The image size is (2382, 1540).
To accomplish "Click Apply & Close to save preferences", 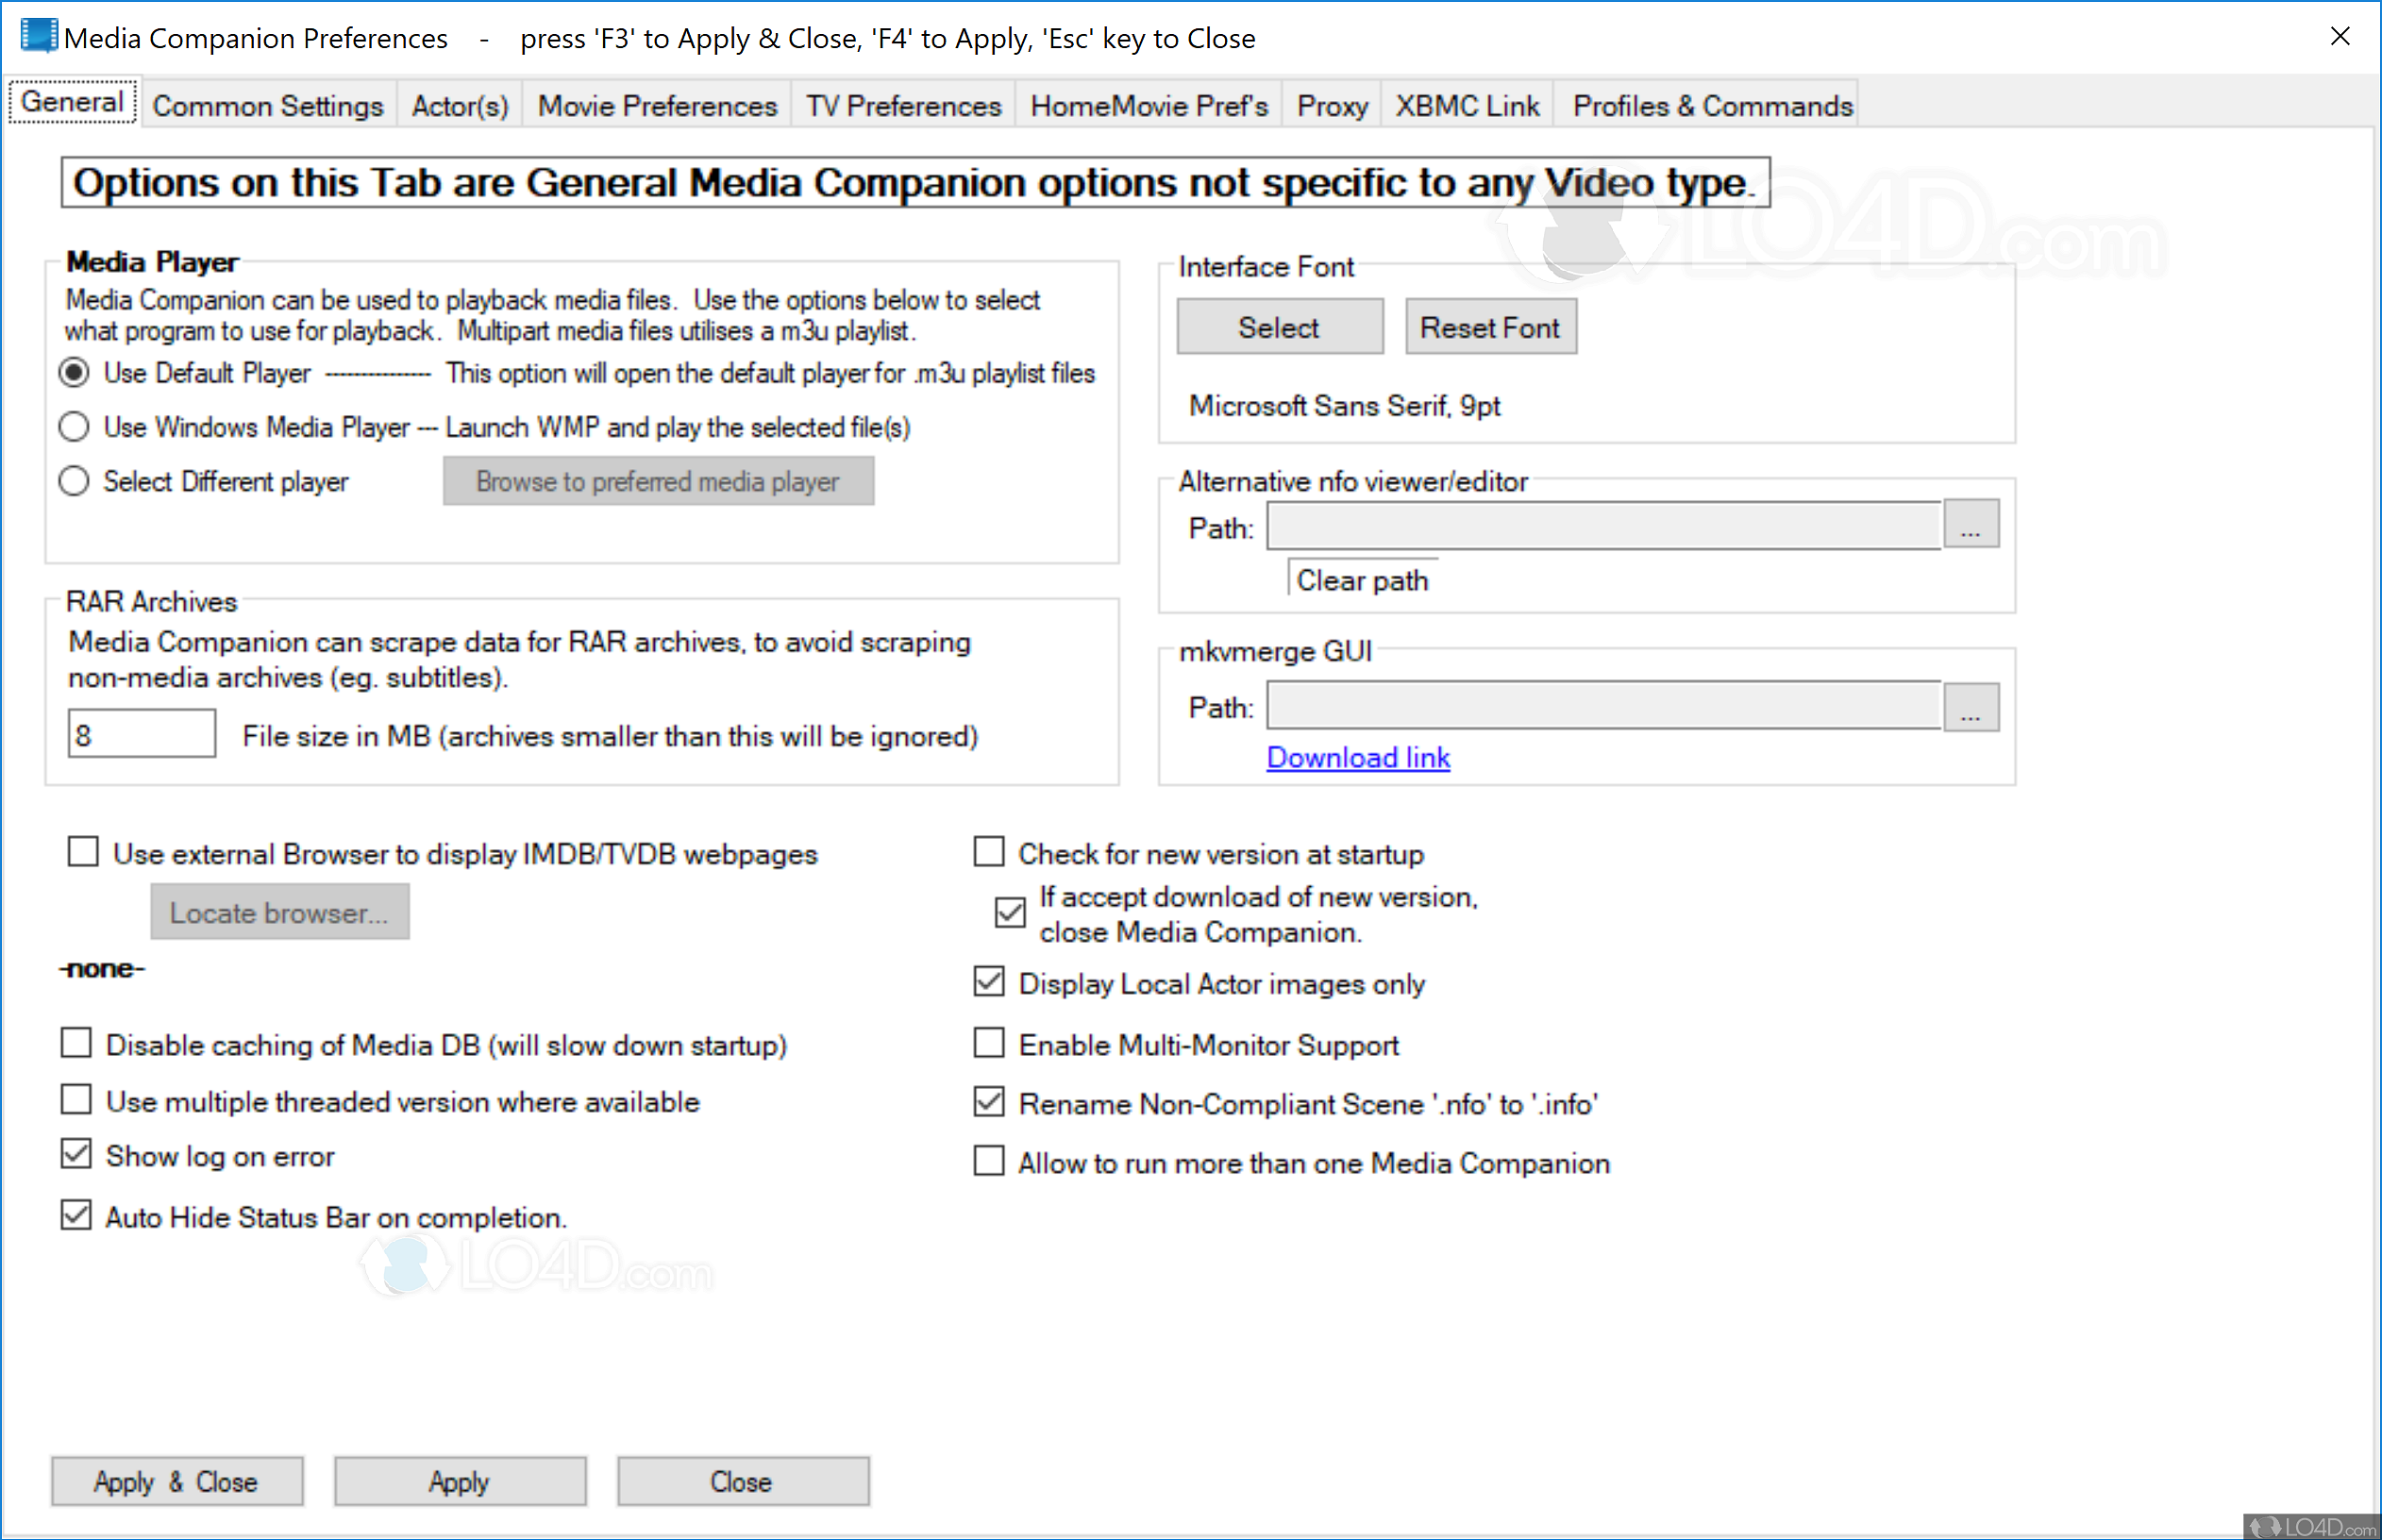I will [x=177, y=1481].
